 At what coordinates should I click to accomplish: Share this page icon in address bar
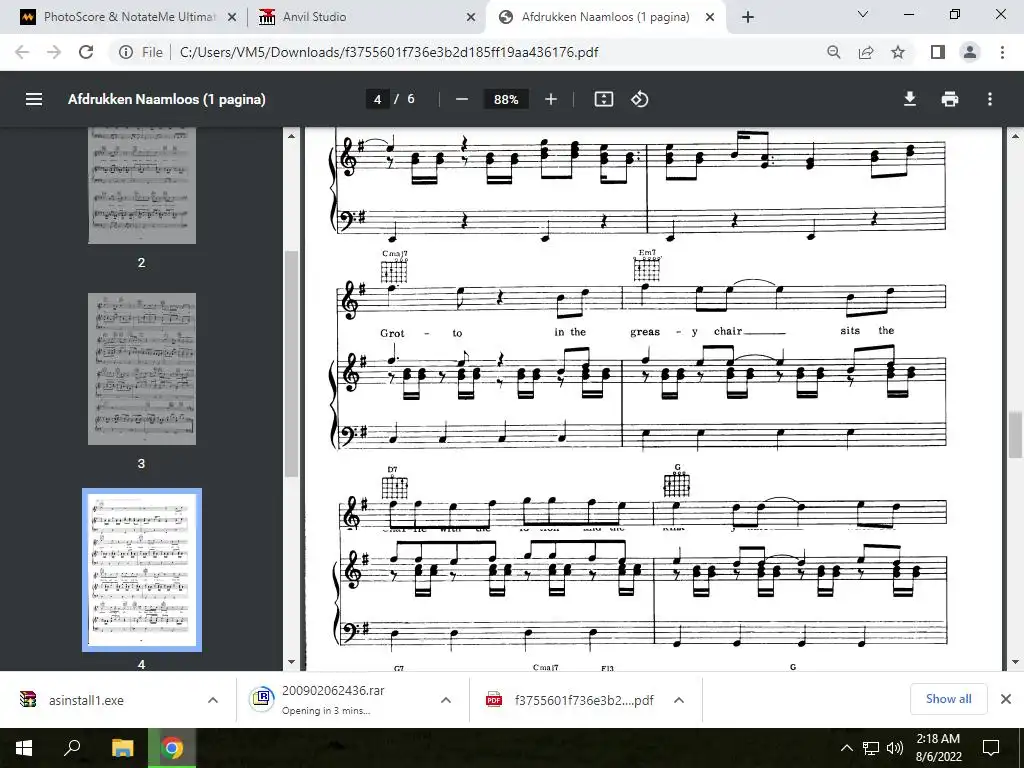(x=866, y=52)
